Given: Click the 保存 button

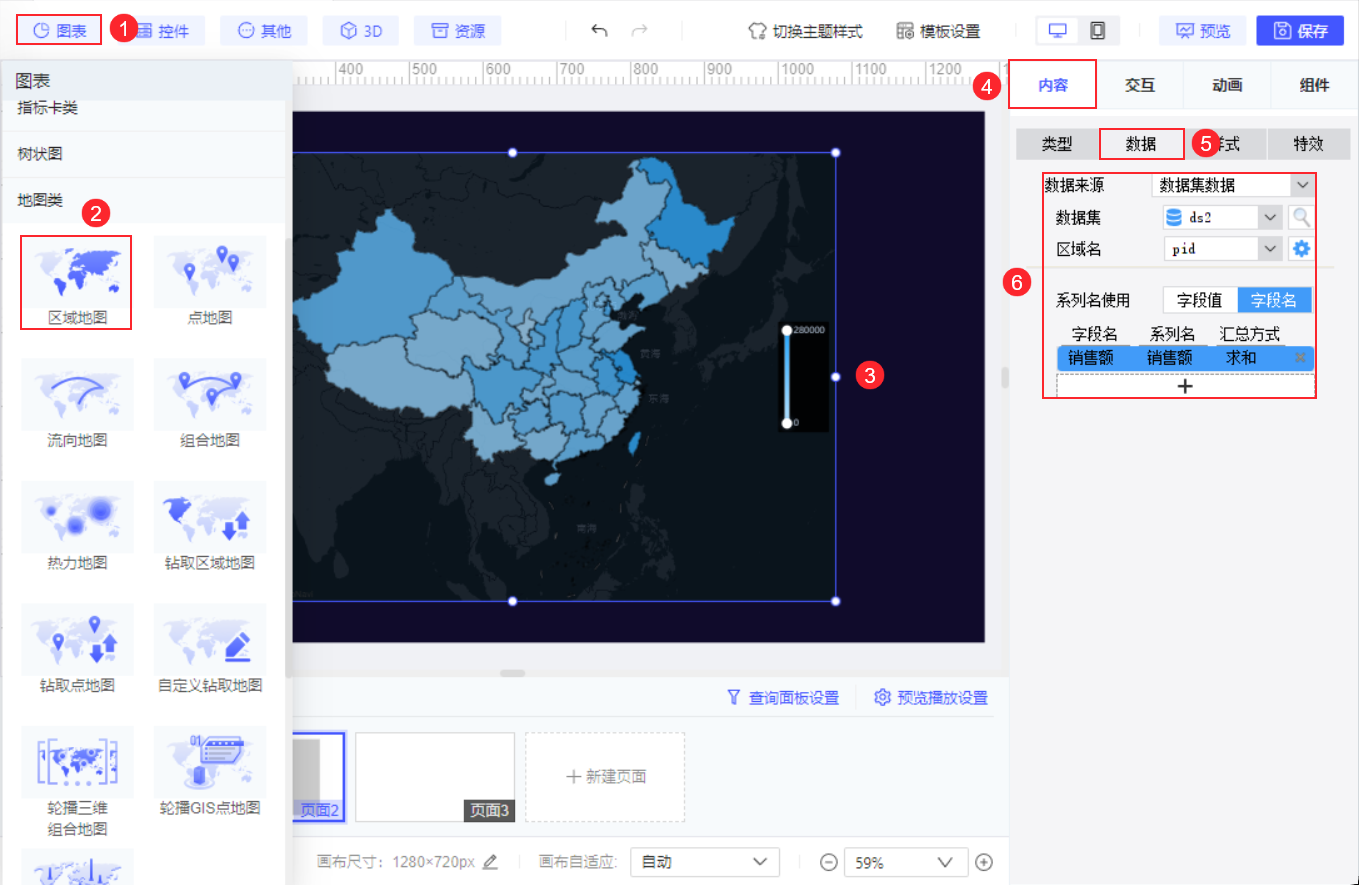Looking at the screenshot, I should (x=1300, y=31).
